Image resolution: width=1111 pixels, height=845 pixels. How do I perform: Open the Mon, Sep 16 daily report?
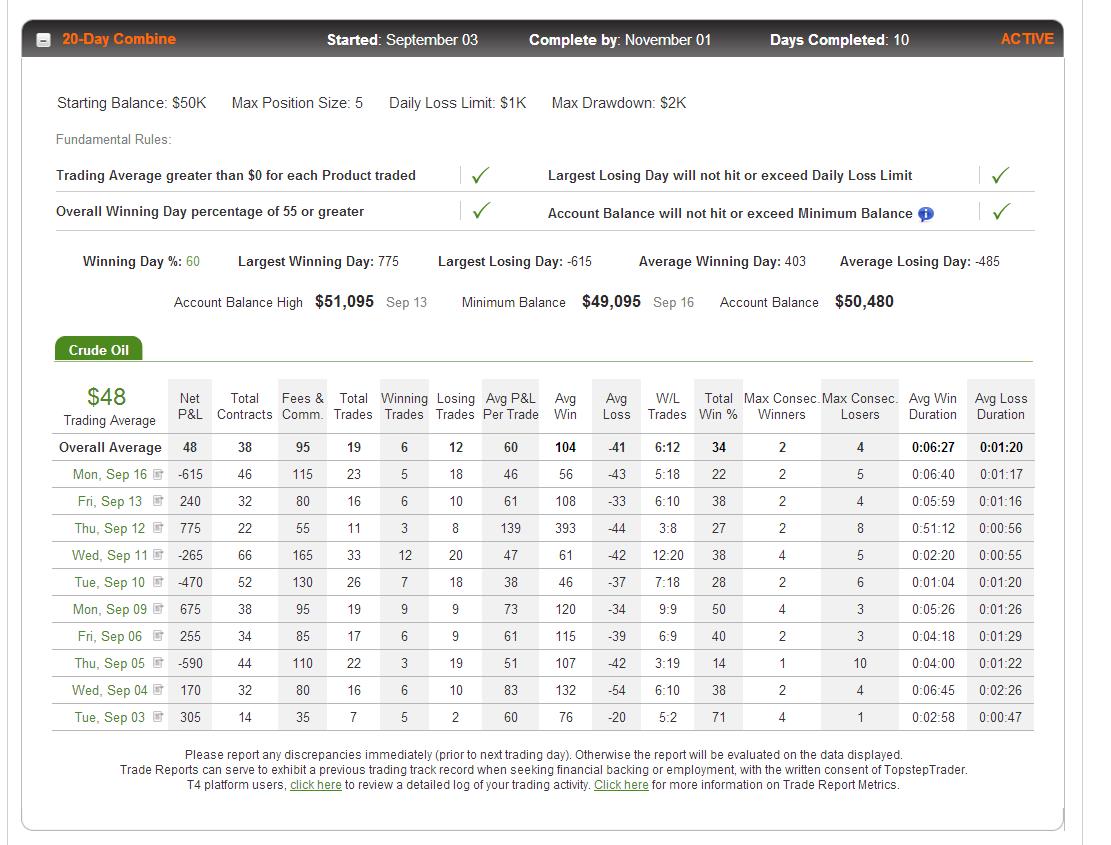pyautogui.click(x=110, y=475)
